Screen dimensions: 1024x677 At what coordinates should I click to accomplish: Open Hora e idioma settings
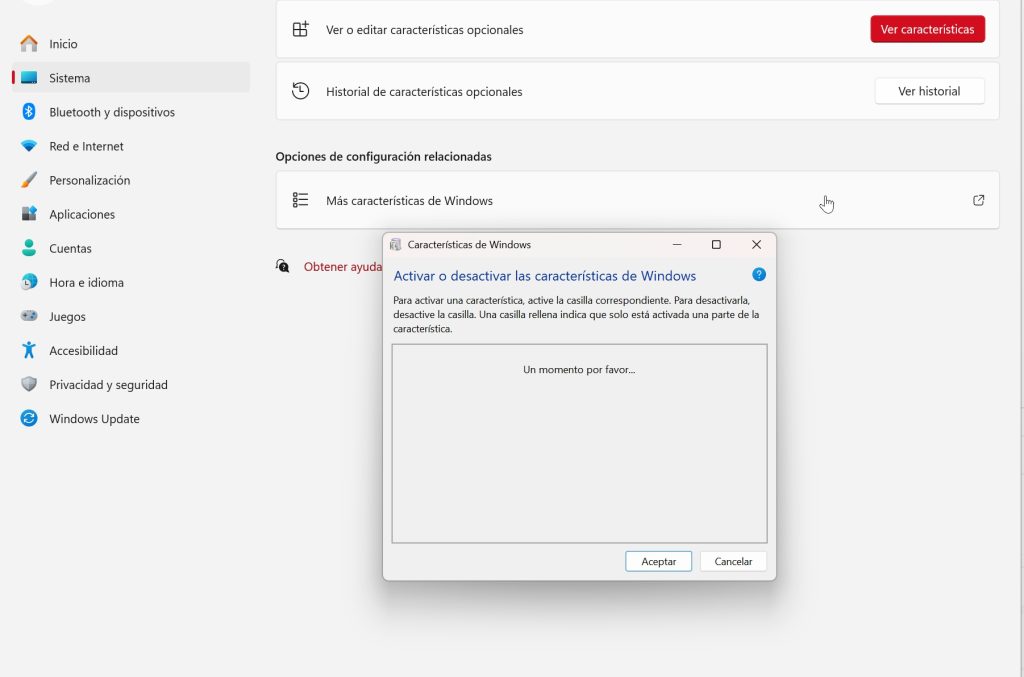131,282
